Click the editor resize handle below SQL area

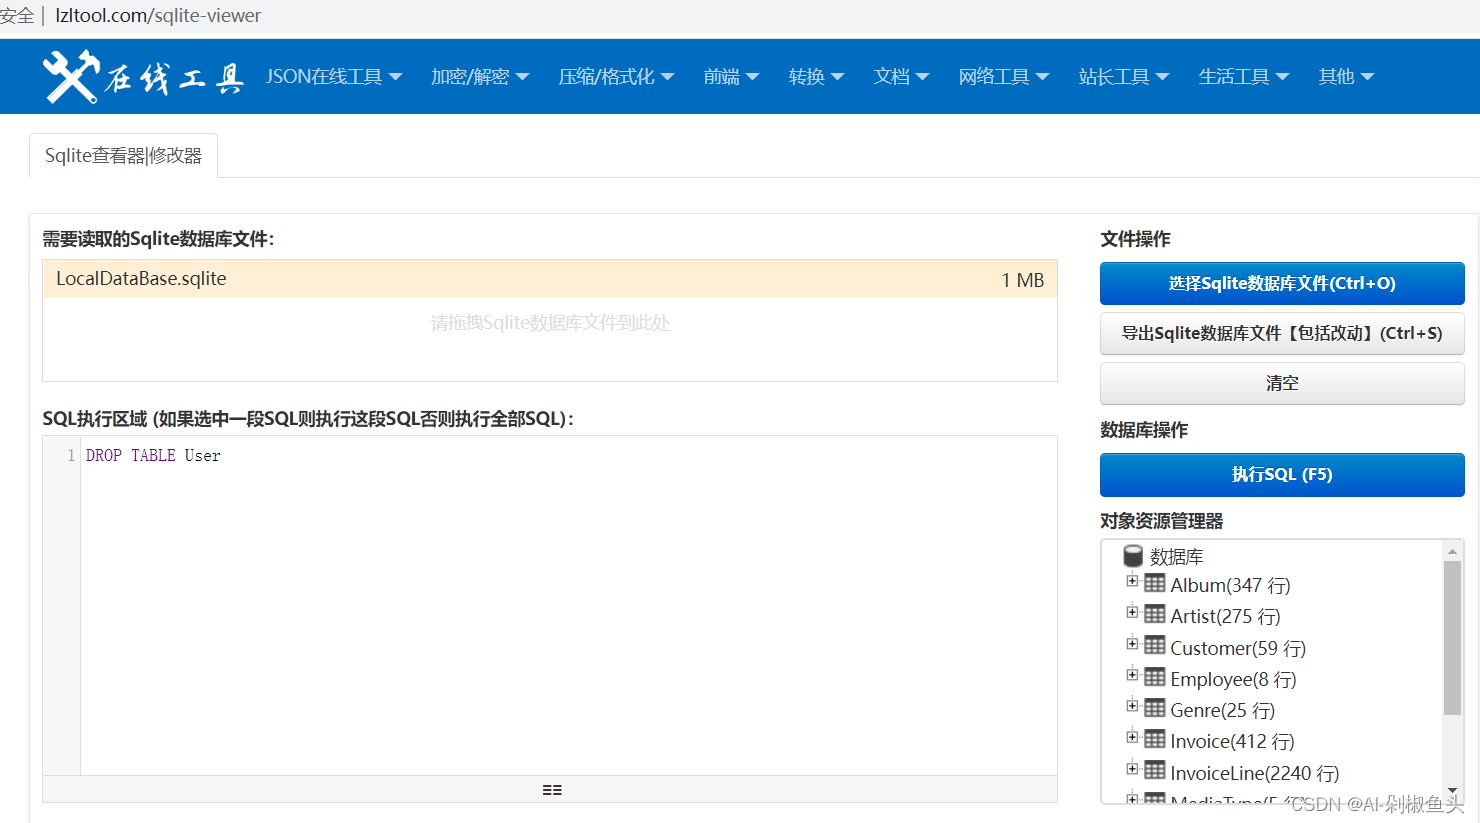click(552, 789)
